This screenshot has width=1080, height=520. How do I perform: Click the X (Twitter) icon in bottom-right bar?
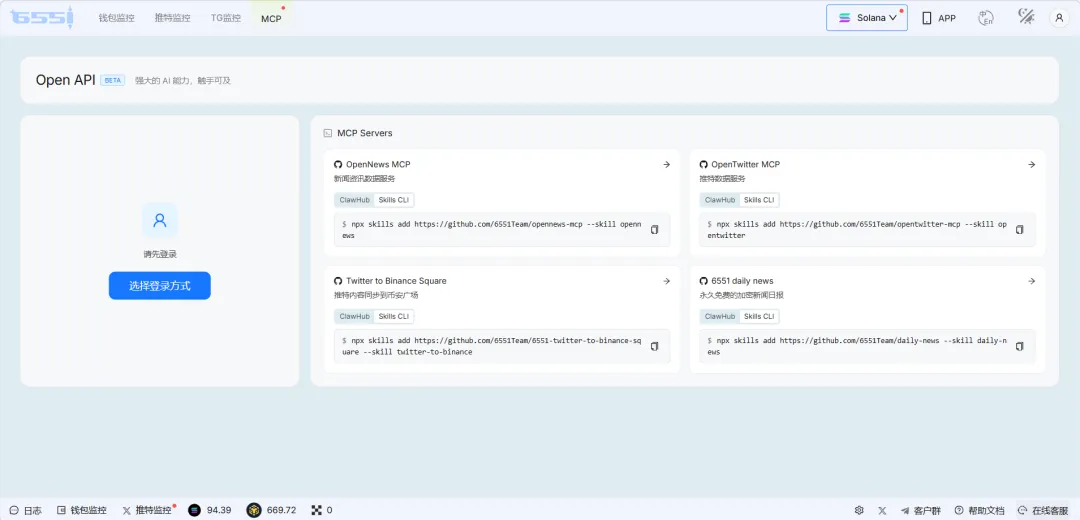pos(882,510)
